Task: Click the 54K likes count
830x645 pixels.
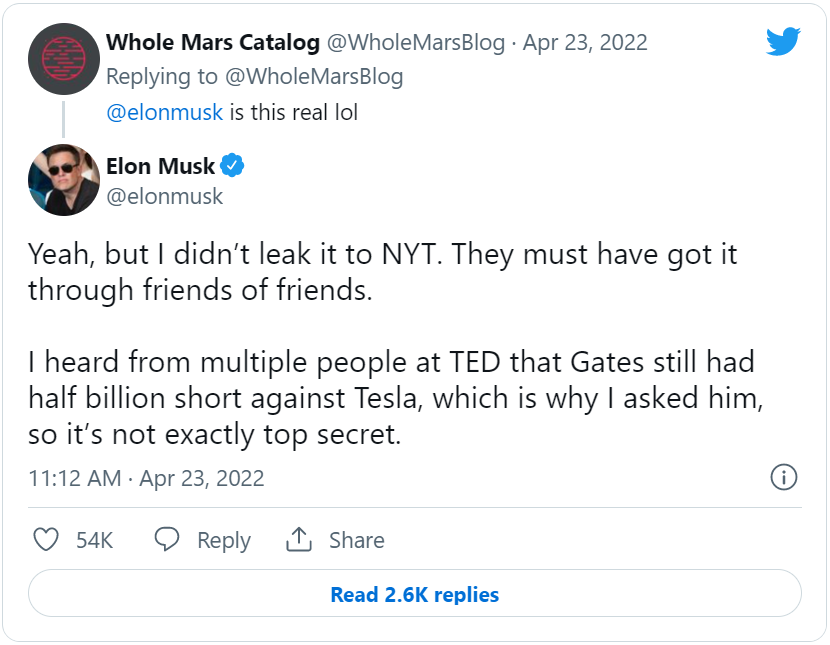Action: [x=95, y=540]
